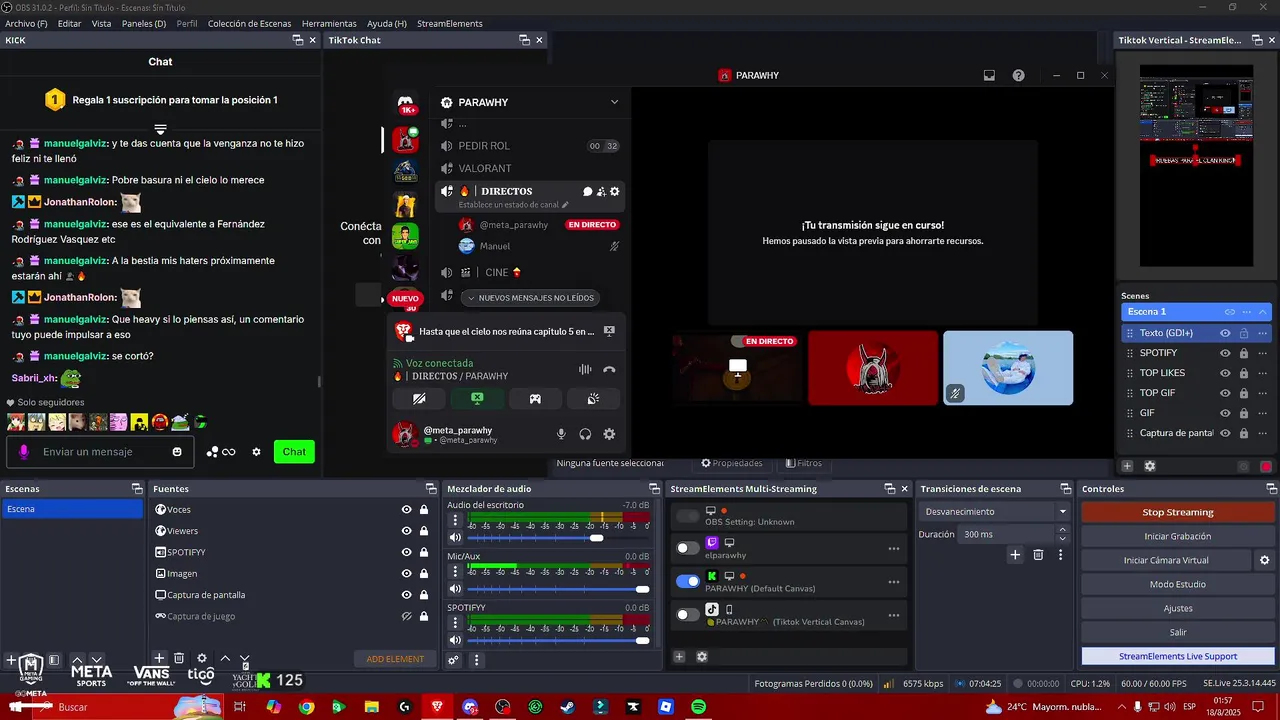The image size is (1280, 720).
Task: Open the Desvanecimiento transition dropdown
Action: coord(994,511)
